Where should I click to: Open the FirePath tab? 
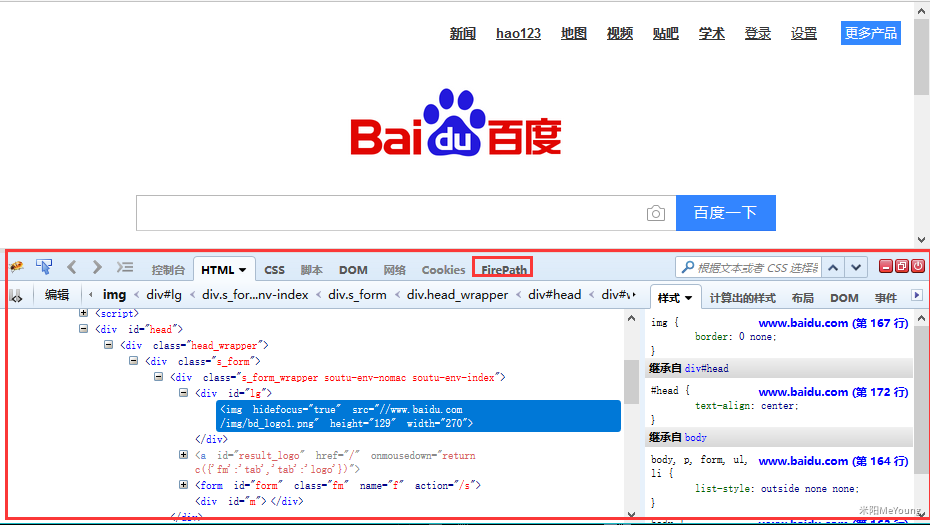click(504, 270)
